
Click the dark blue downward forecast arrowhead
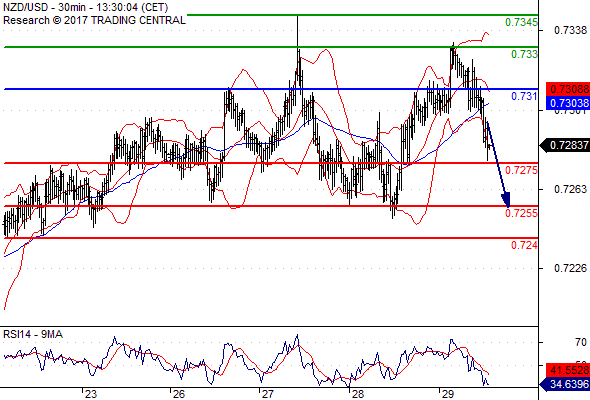coord(506,200)
